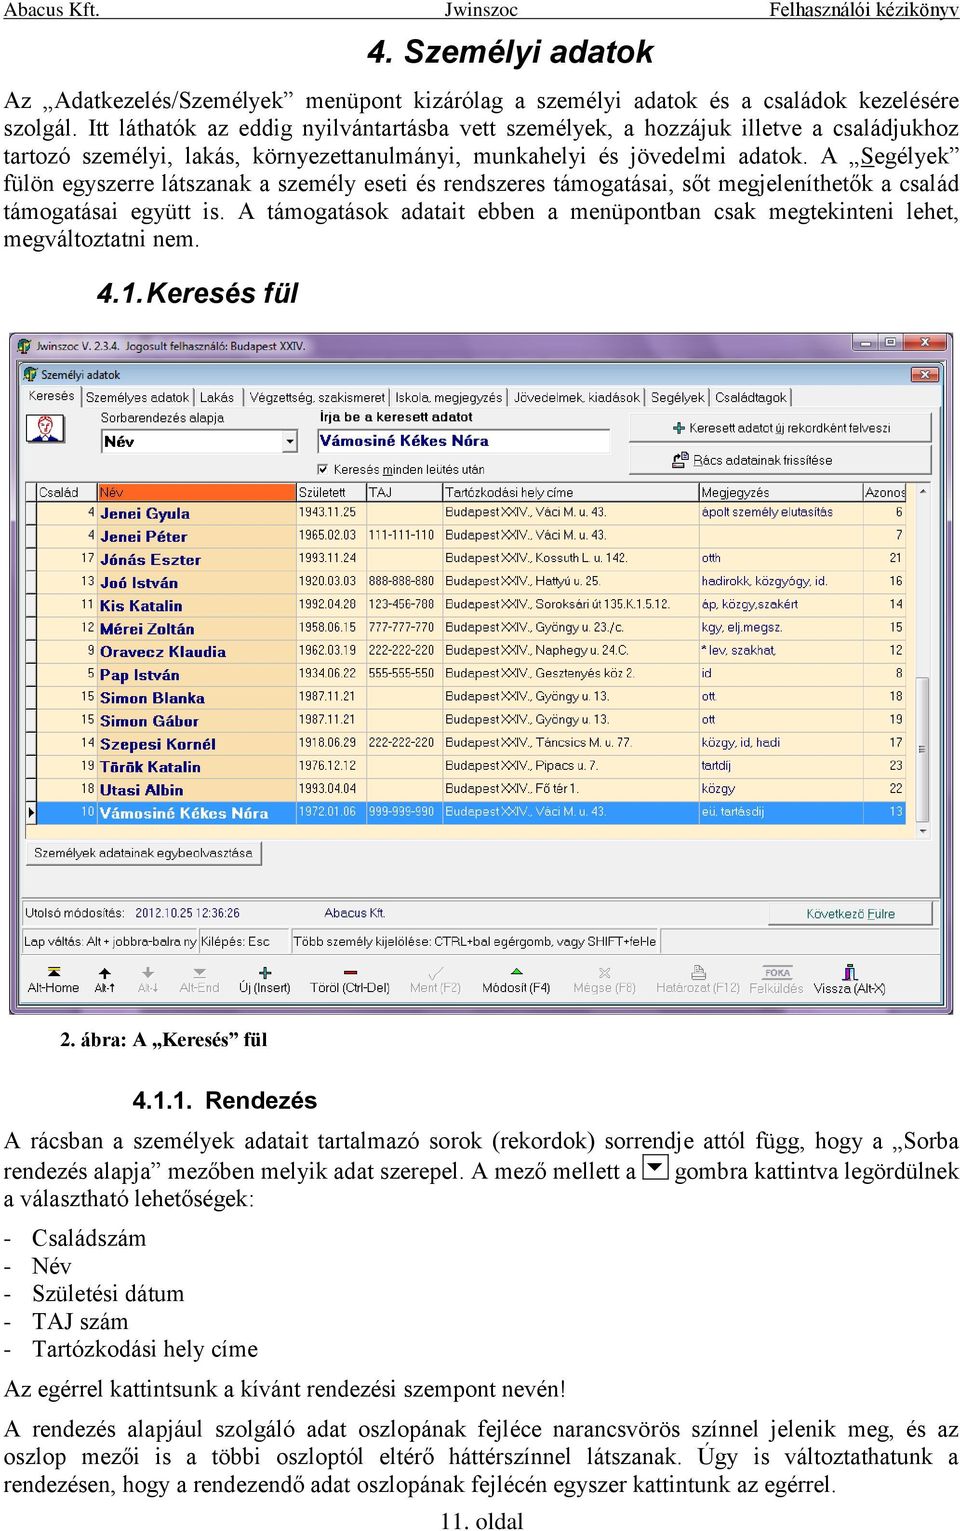The width and height of the screenshot is (960, 1531).
Task: Click the Alt-Home first record icon
Action: click(x=54, y=972)
